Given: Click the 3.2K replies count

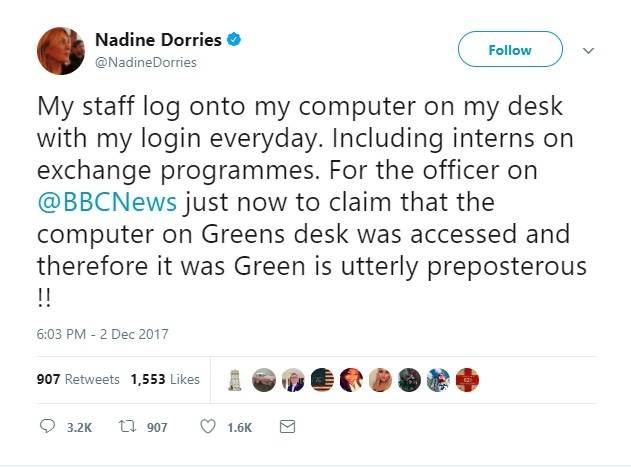Looking at the screenshot, I should click(79, 427).
